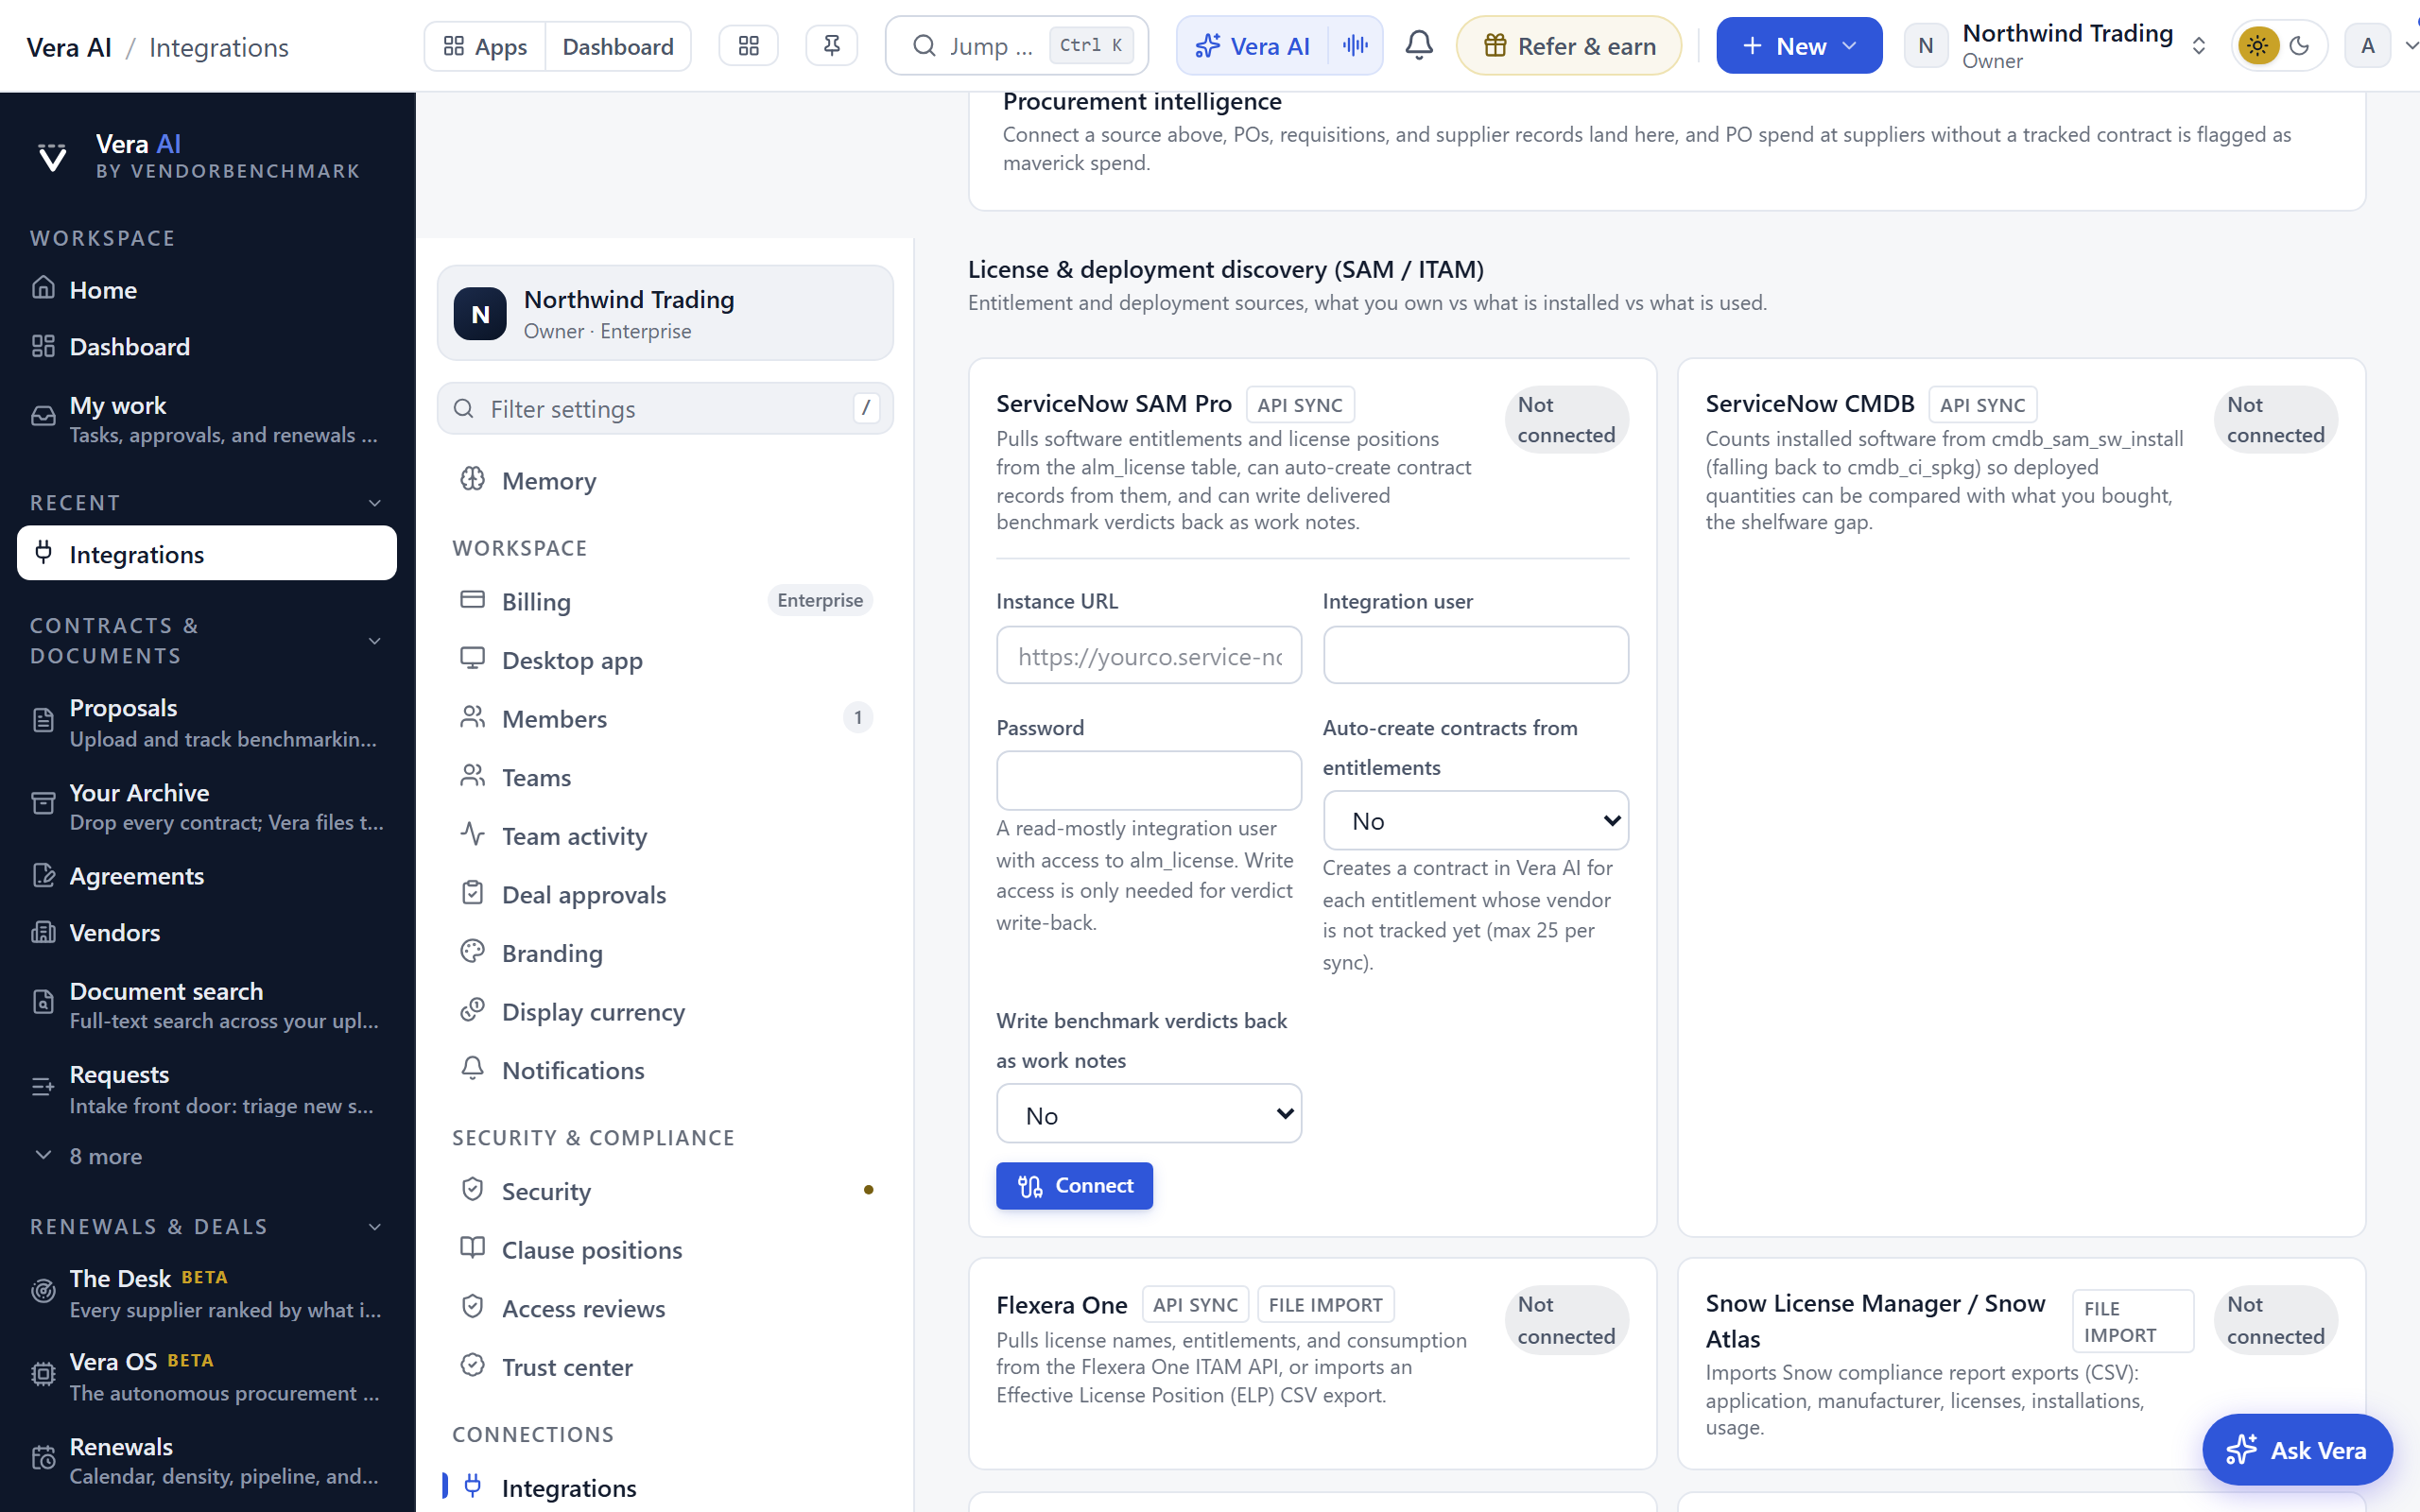Collapse the Contracts & Documents section
Viewport: 2420px width, 1512px height.
click(x=375, y=641)
